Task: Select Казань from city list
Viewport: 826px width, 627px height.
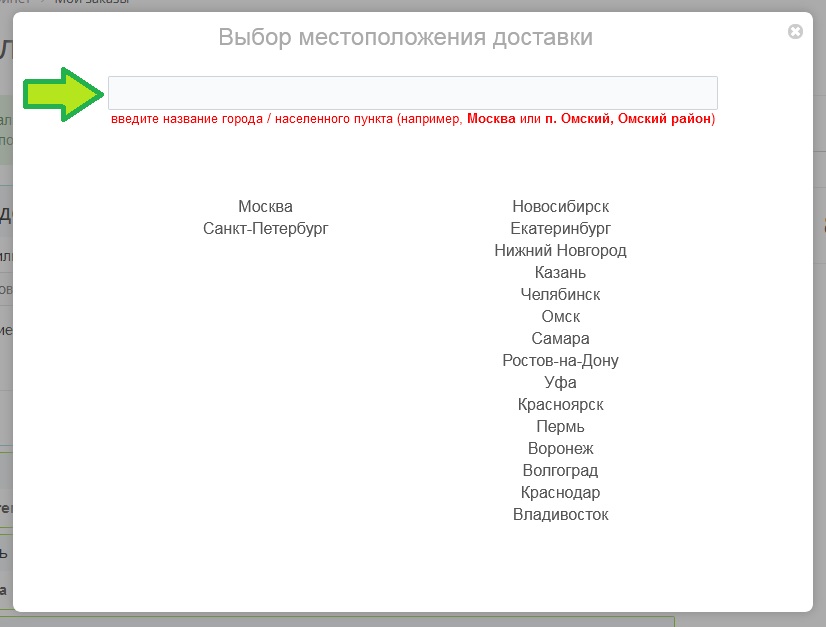Action: (x=560, y=273)
